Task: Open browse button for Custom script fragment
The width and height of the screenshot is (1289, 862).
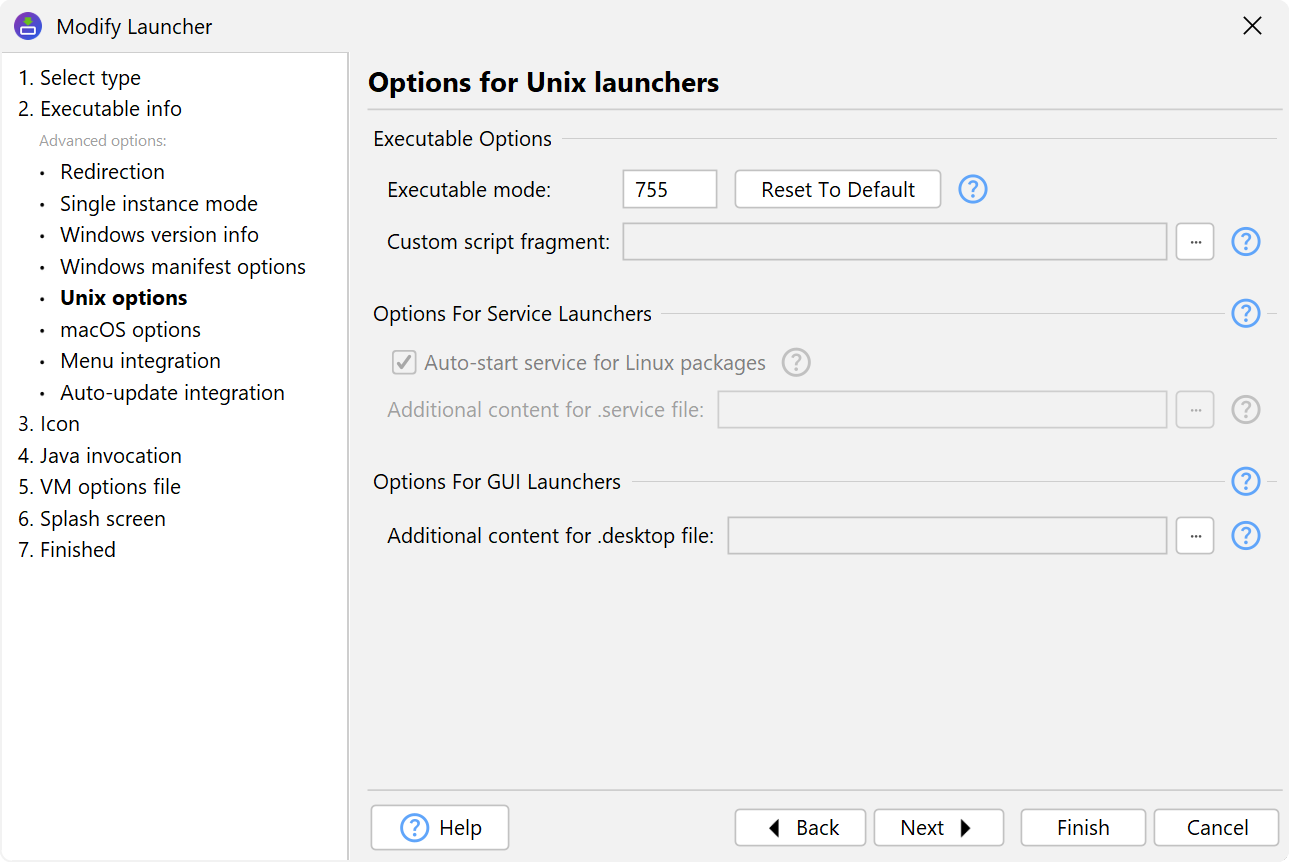Action: click(1194, 242)
